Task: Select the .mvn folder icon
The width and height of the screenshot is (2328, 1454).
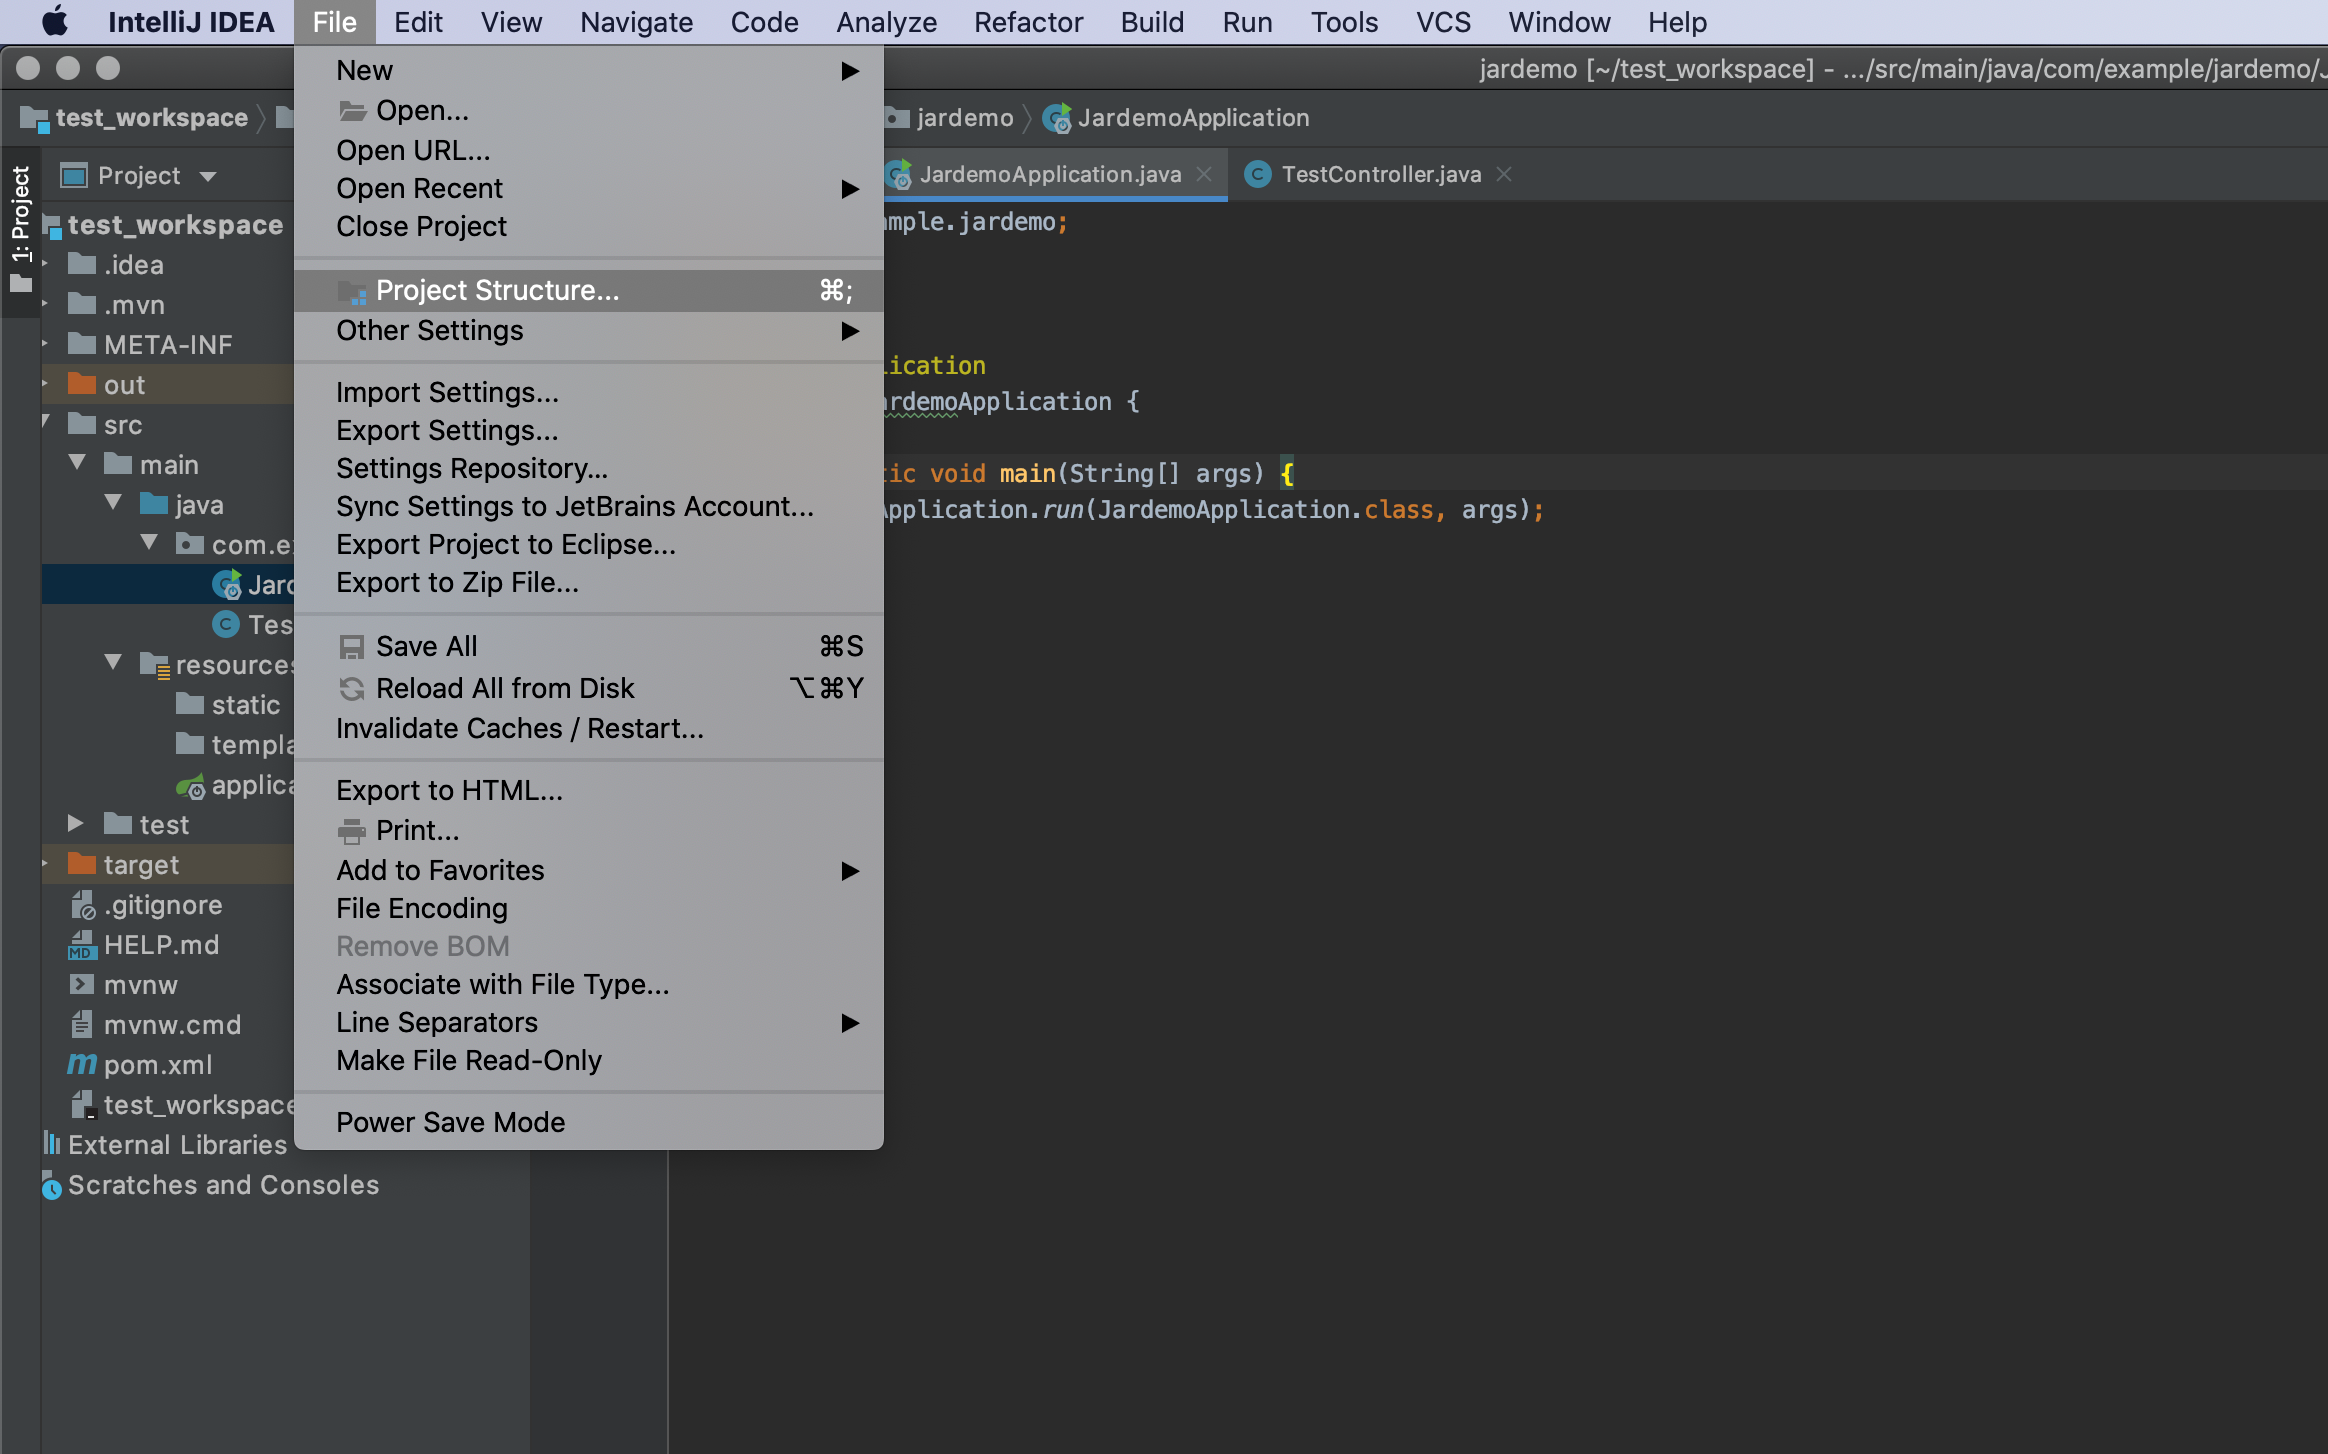Action: (81, 304)
